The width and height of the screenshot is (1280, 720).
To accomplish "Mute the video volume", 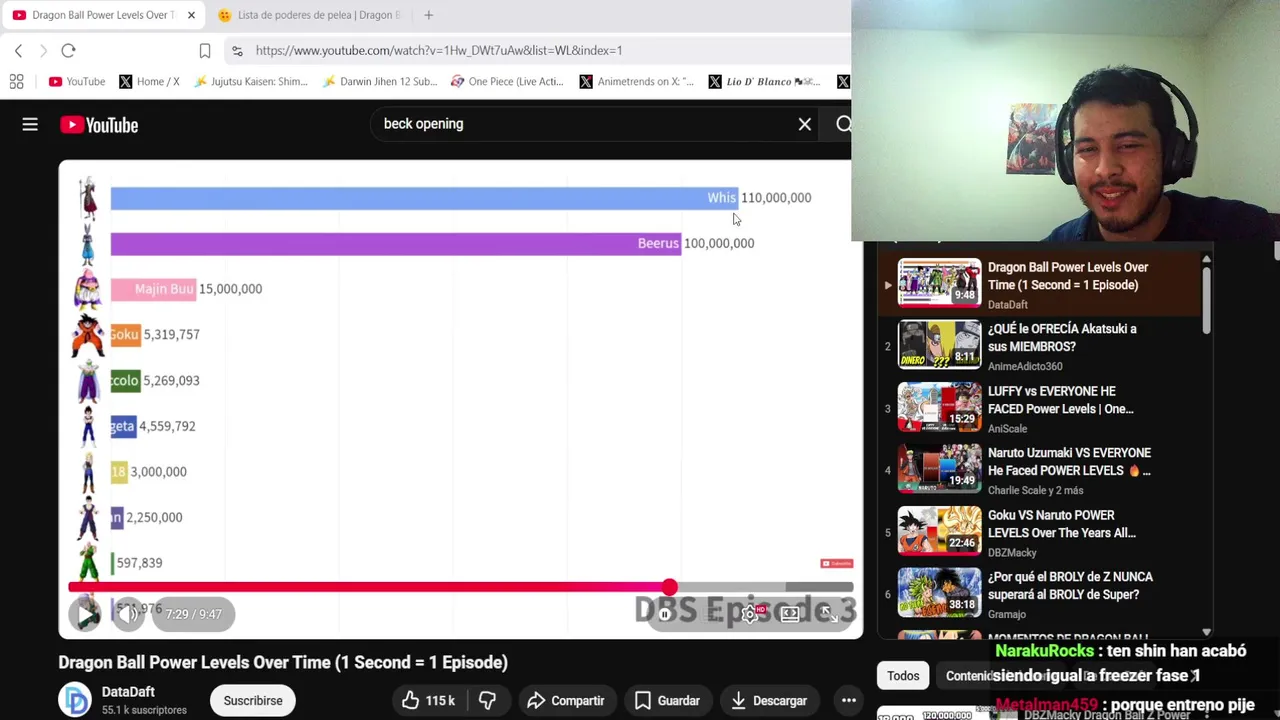I will [x=128, y=614].
